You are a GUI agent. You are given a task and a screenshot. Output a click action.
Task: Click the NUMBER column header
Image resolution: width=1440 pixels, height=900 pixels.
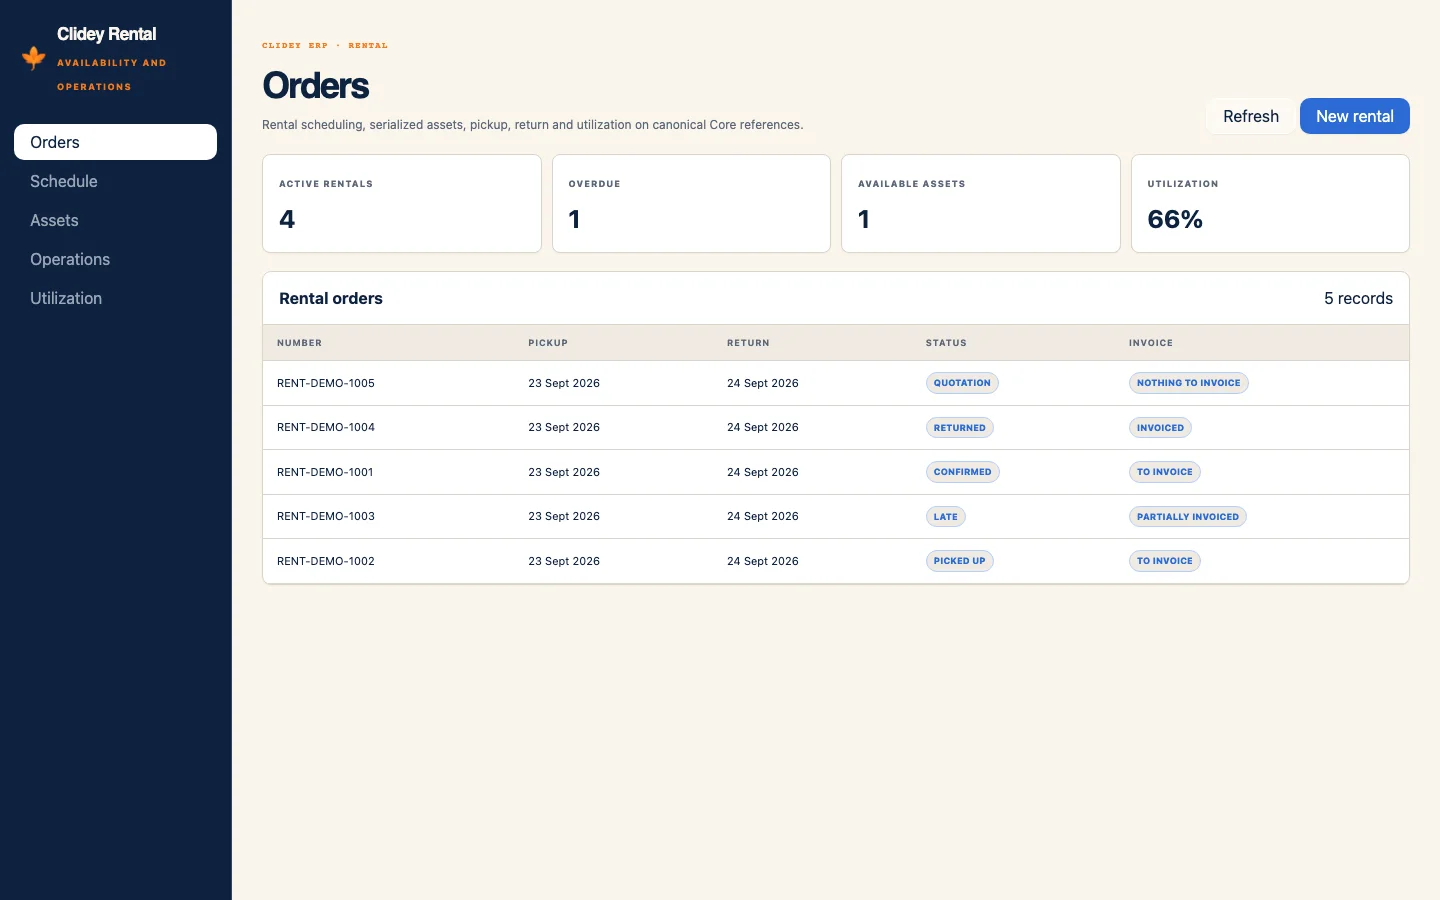(x=300, y=343)
